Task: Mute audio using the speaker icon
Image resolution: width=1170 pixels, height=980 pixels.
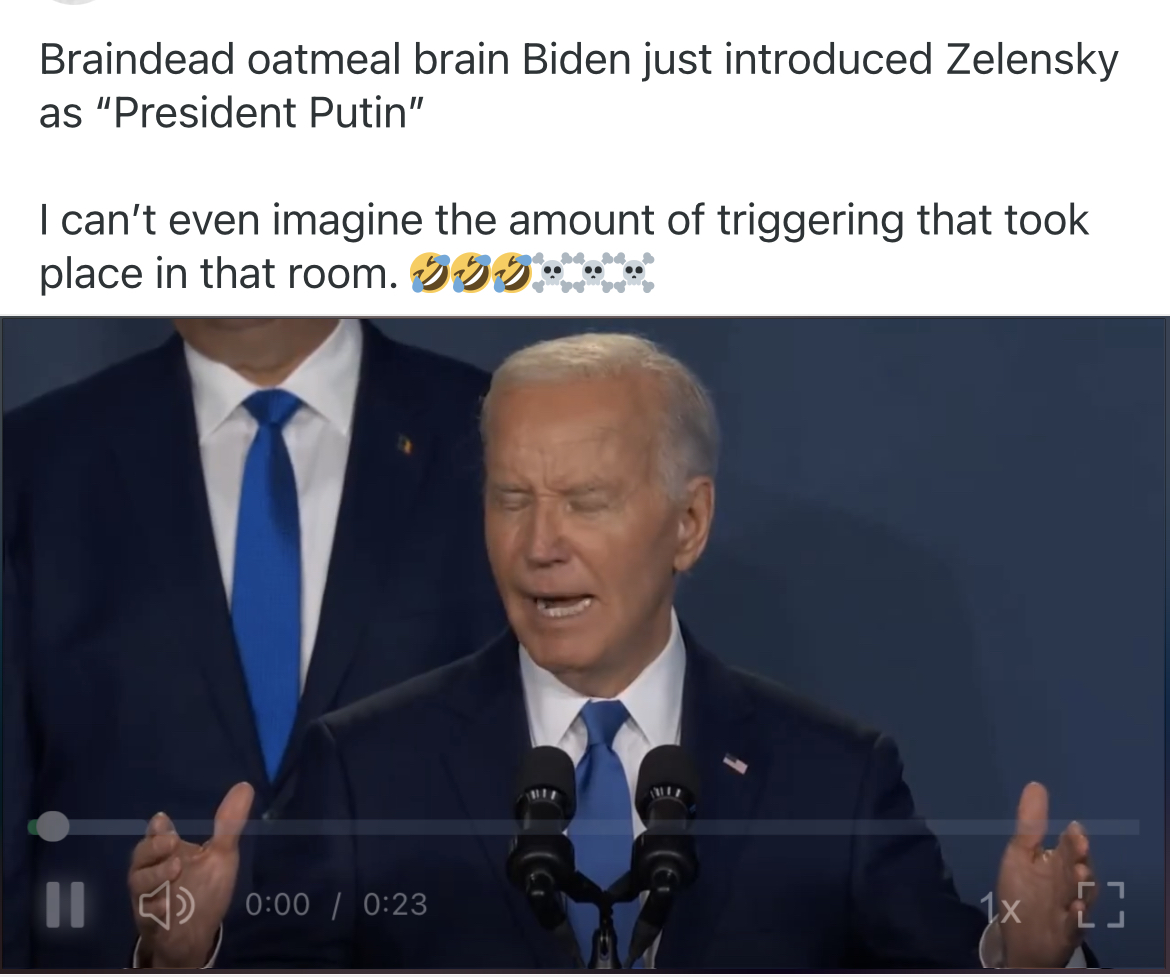Action: (x=167, y=905)
